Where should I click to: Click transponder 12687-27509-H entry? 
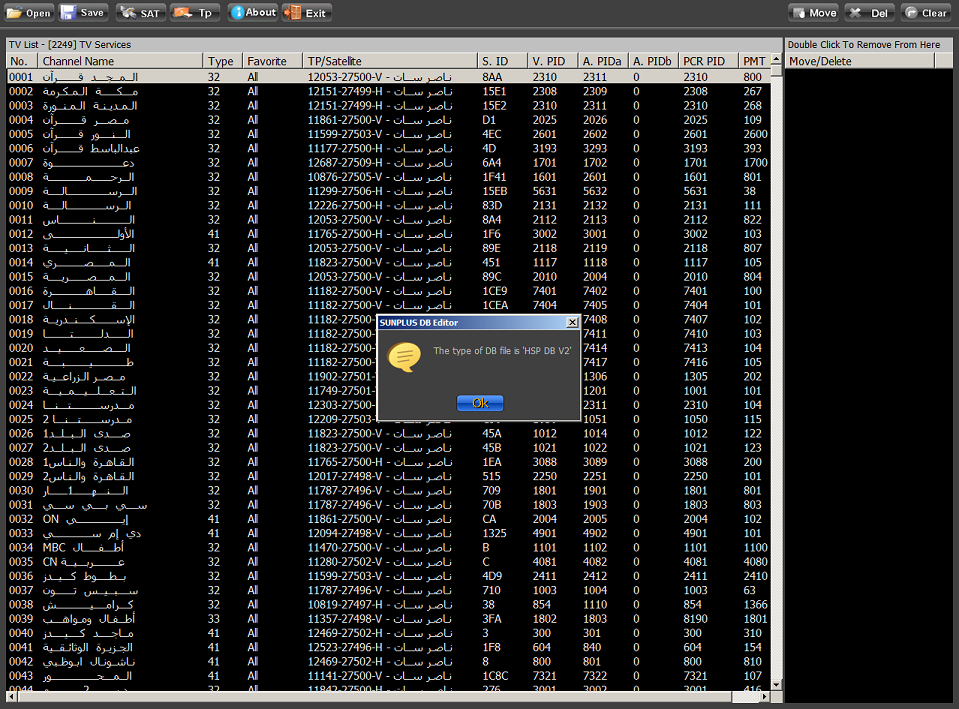379,163
